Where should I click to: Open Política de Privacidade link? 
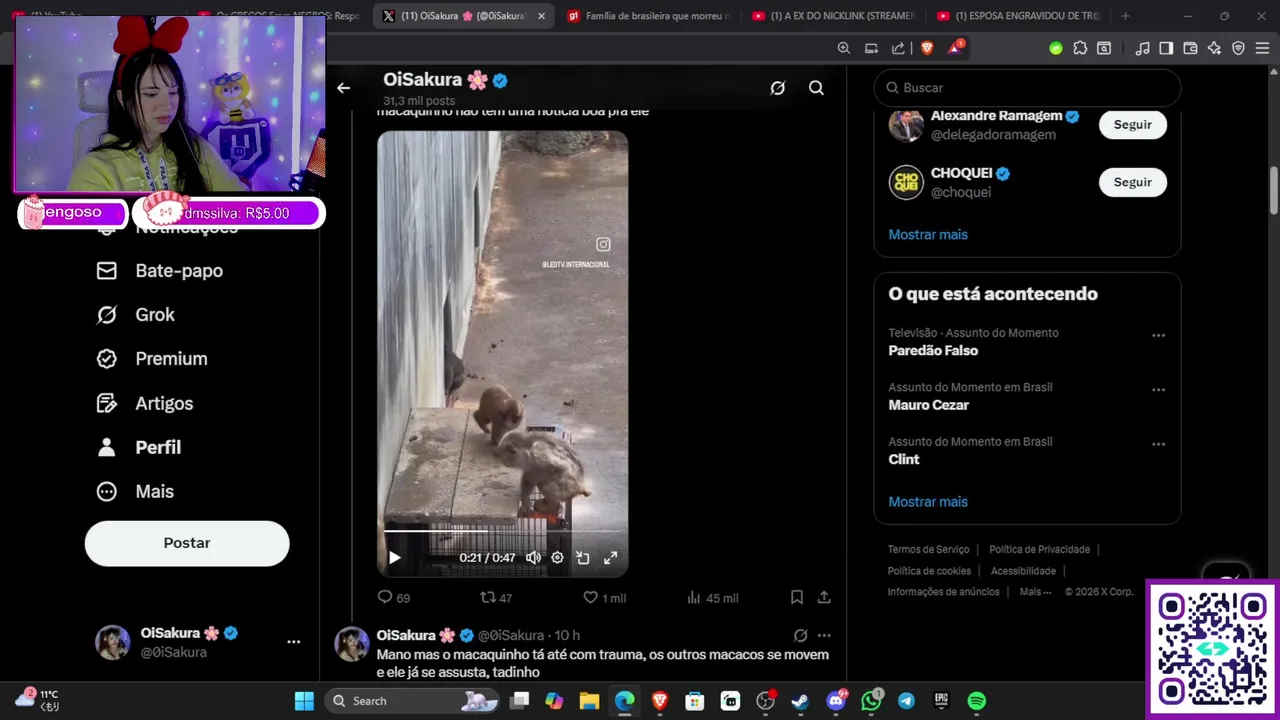coord(1039,549)
